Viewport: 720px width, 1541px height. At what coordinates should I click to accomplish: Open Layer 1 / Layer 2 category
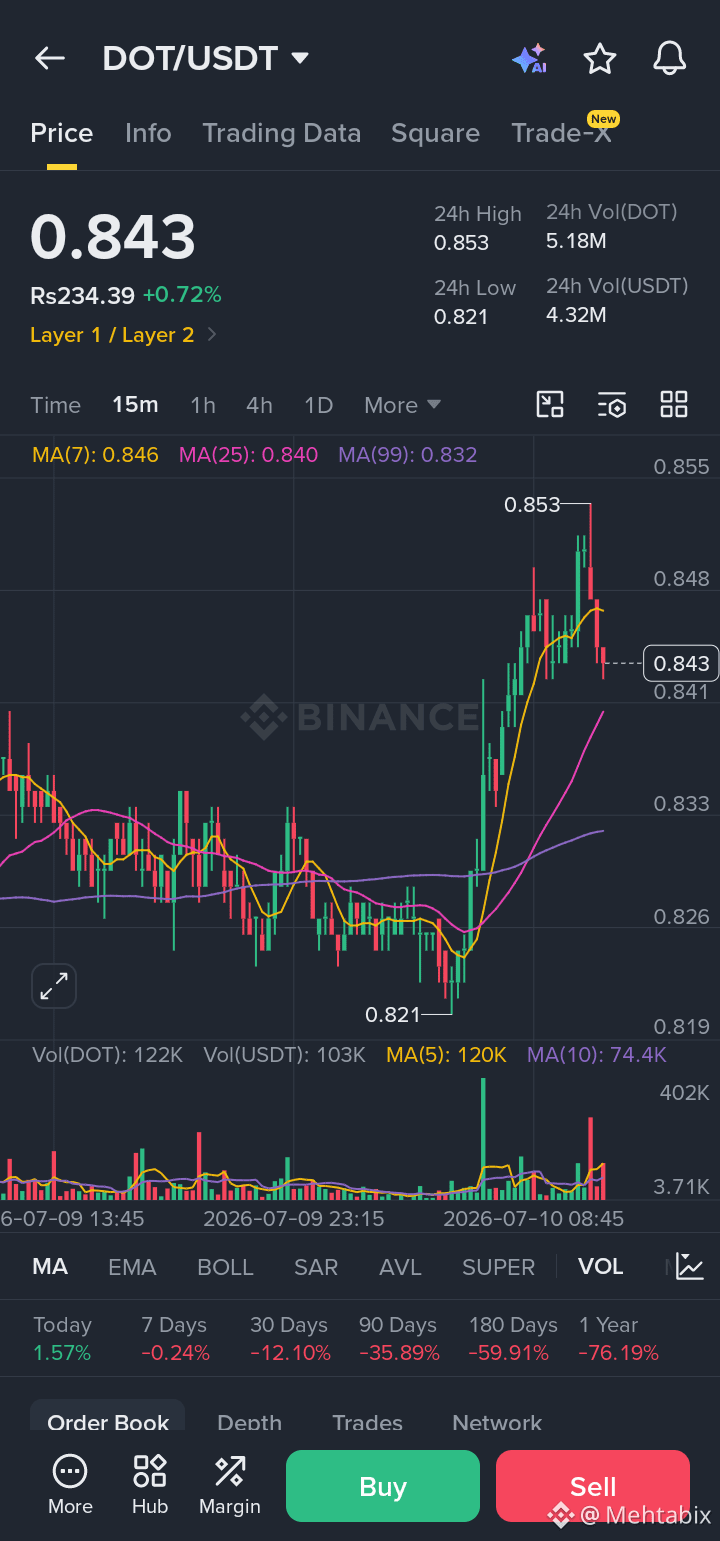pyautogui.click(x=124, y=335)
